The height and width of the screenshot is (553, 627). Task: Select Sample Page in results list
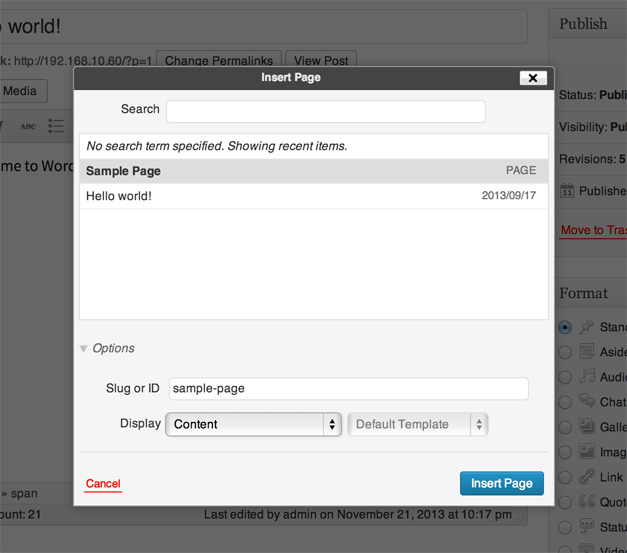tap(310, 171)
